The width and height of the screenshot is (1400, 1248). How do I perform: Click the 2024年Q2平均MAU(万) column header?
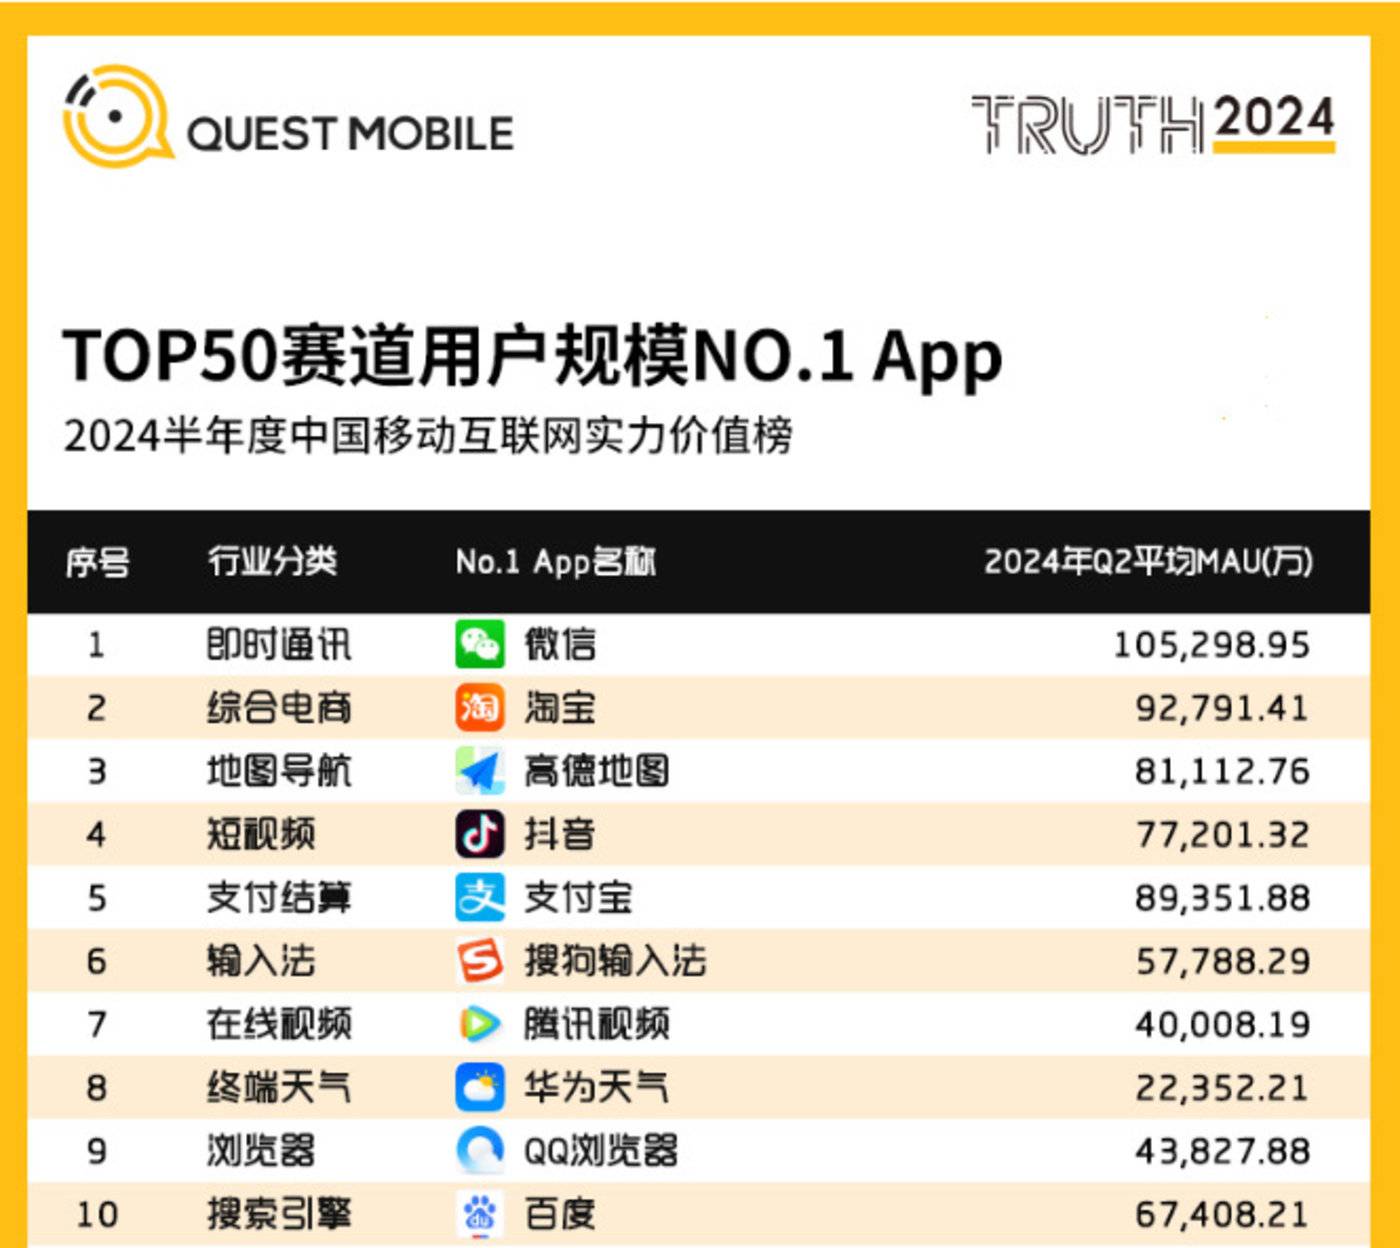1148,562
